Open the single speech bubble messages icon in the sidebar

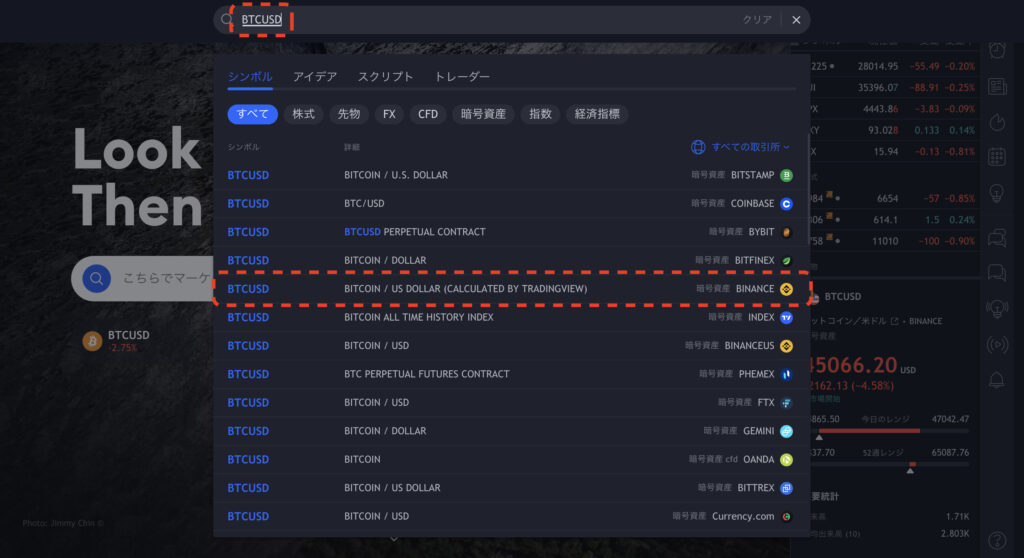tap(997, 272)
